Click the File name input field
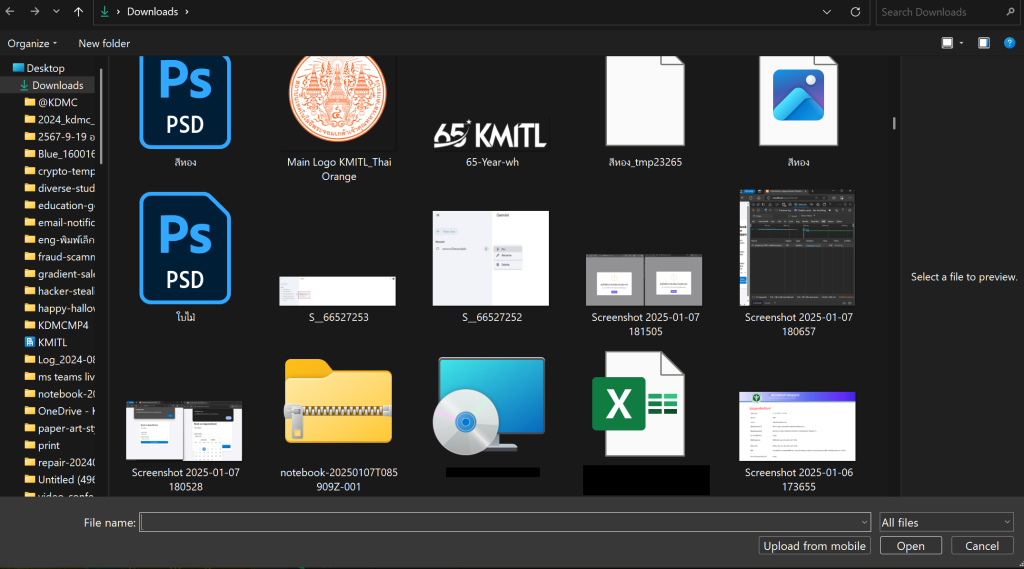The image size is (1024, 569). coord(505,522)
